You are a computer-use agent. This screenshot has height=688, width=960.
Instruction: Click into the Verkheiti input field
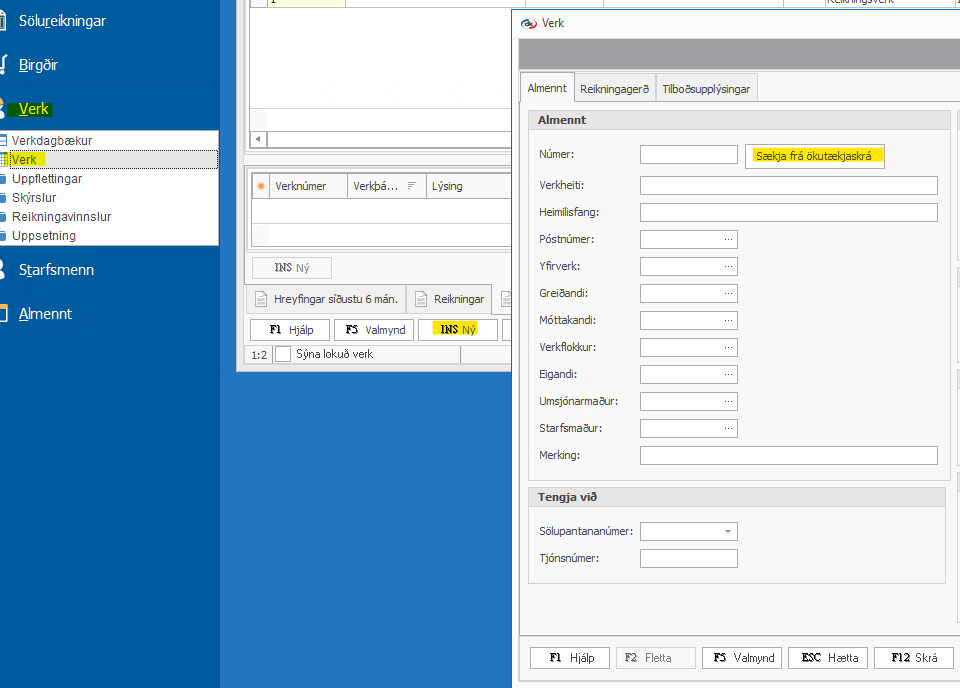pos(788,185)
